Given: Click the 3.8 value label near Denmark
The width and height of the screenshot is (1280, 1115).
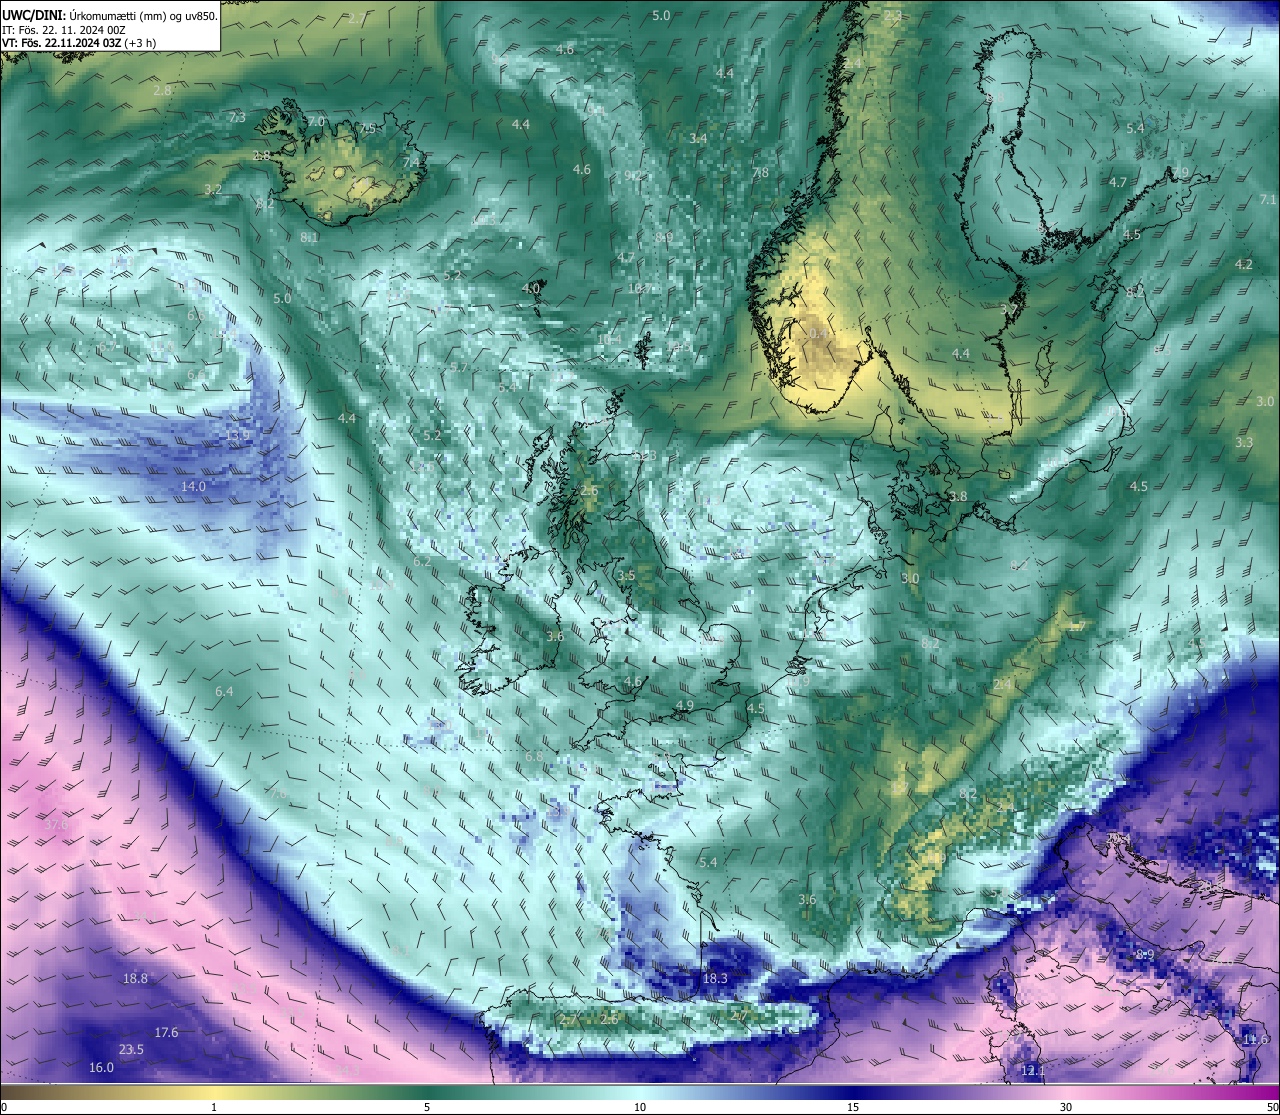Looking at the screenshot, I should pos(958,497).
